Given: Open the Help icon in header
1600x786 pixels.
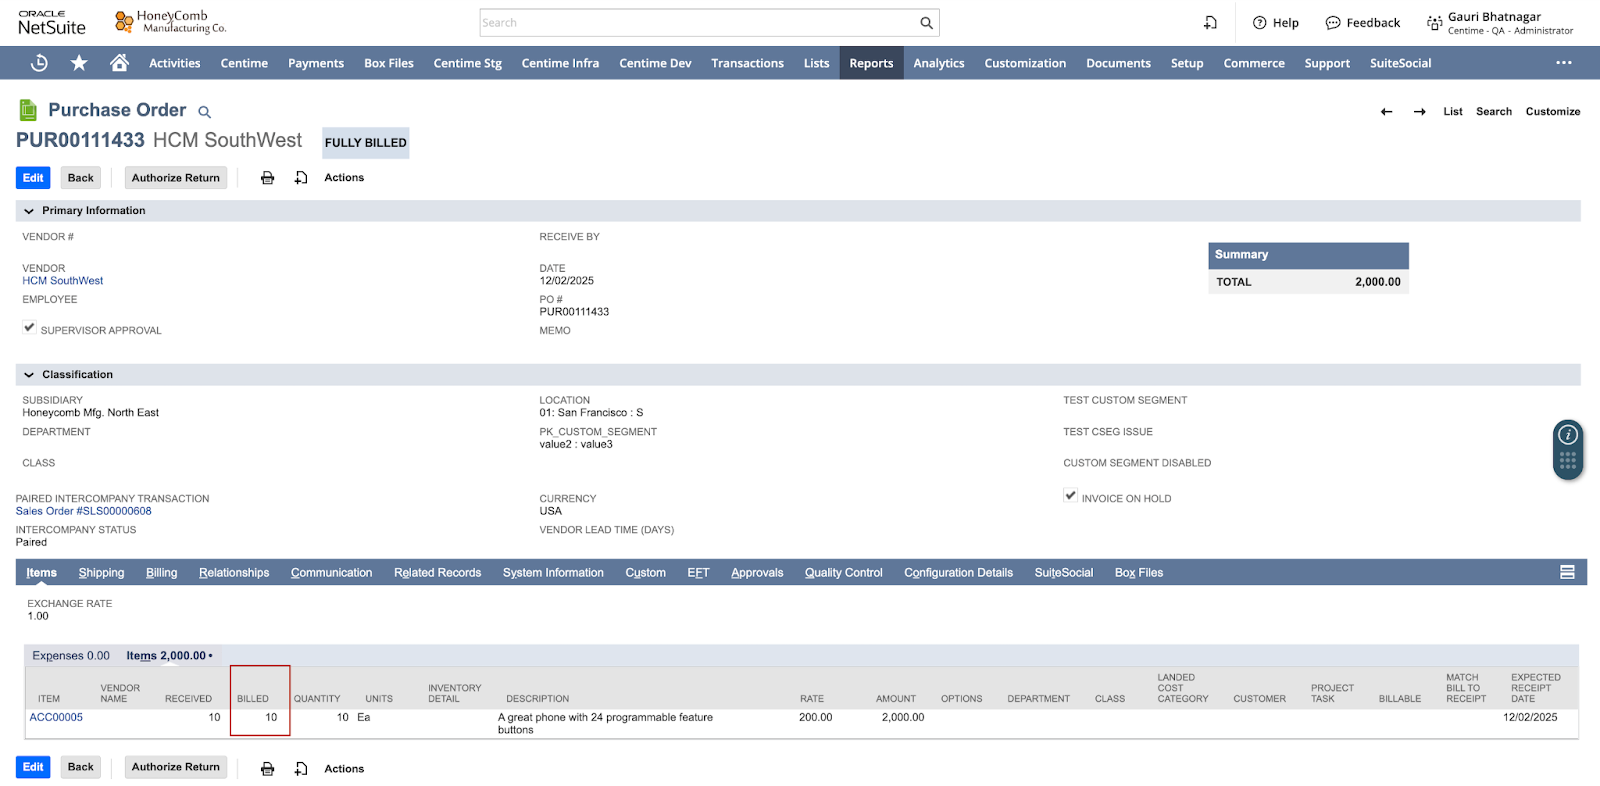Looking at the screenshot, I should (x=1276, y=23).
